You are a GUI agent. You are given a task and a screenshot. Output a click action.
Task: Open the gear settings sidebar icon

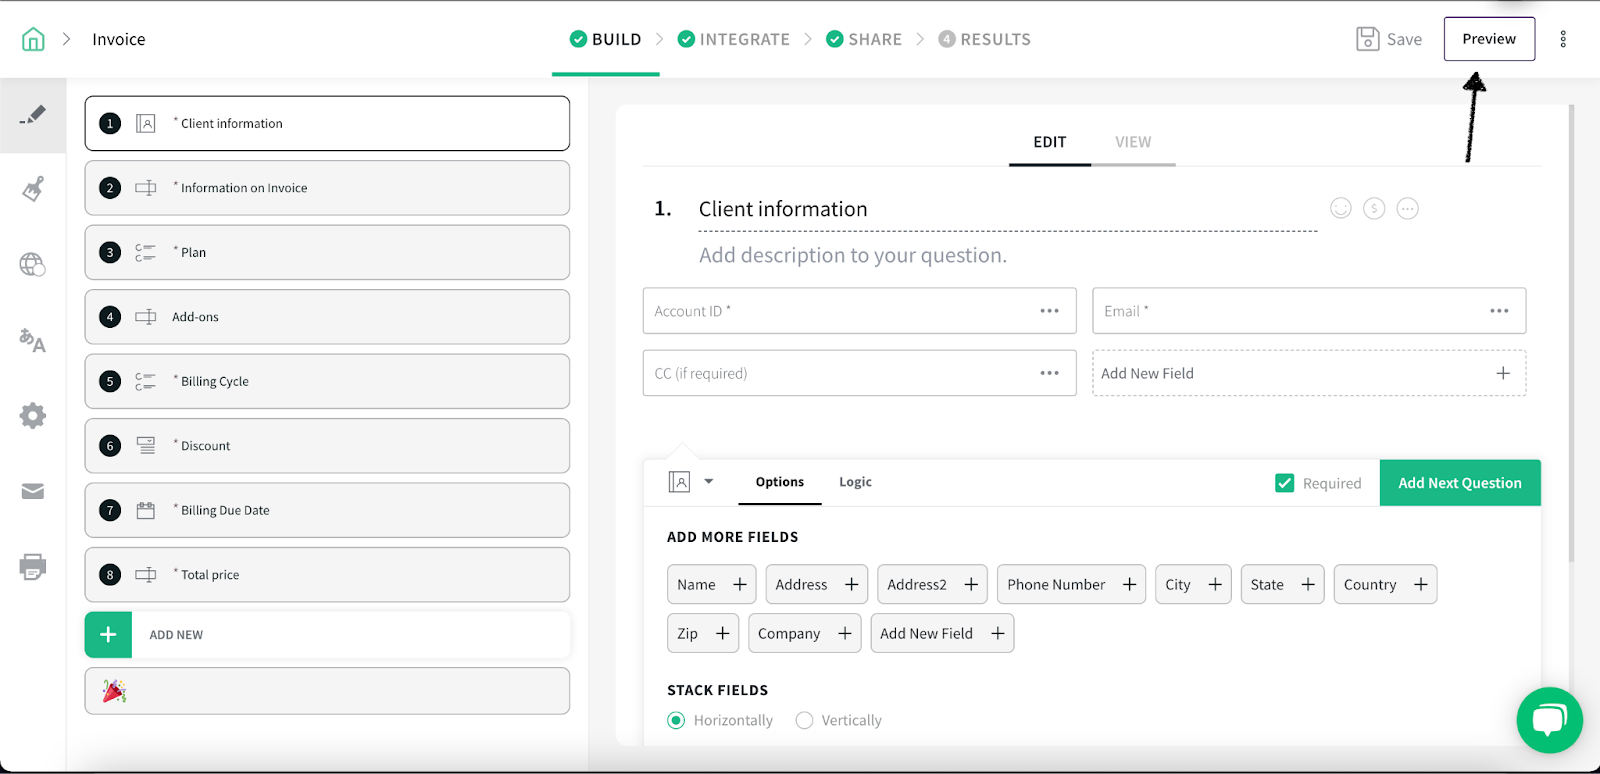33,416
